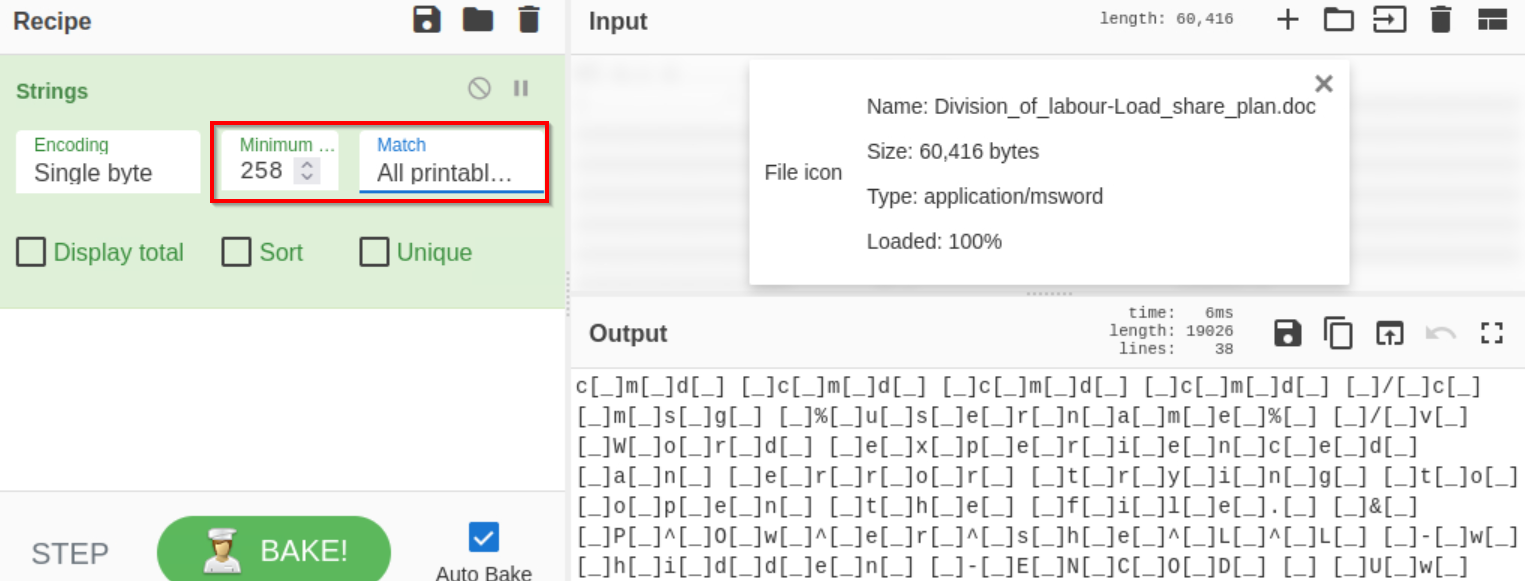Screen dimensions: 1525x581
Task: Save the current recipe
Action: [427, 20]
